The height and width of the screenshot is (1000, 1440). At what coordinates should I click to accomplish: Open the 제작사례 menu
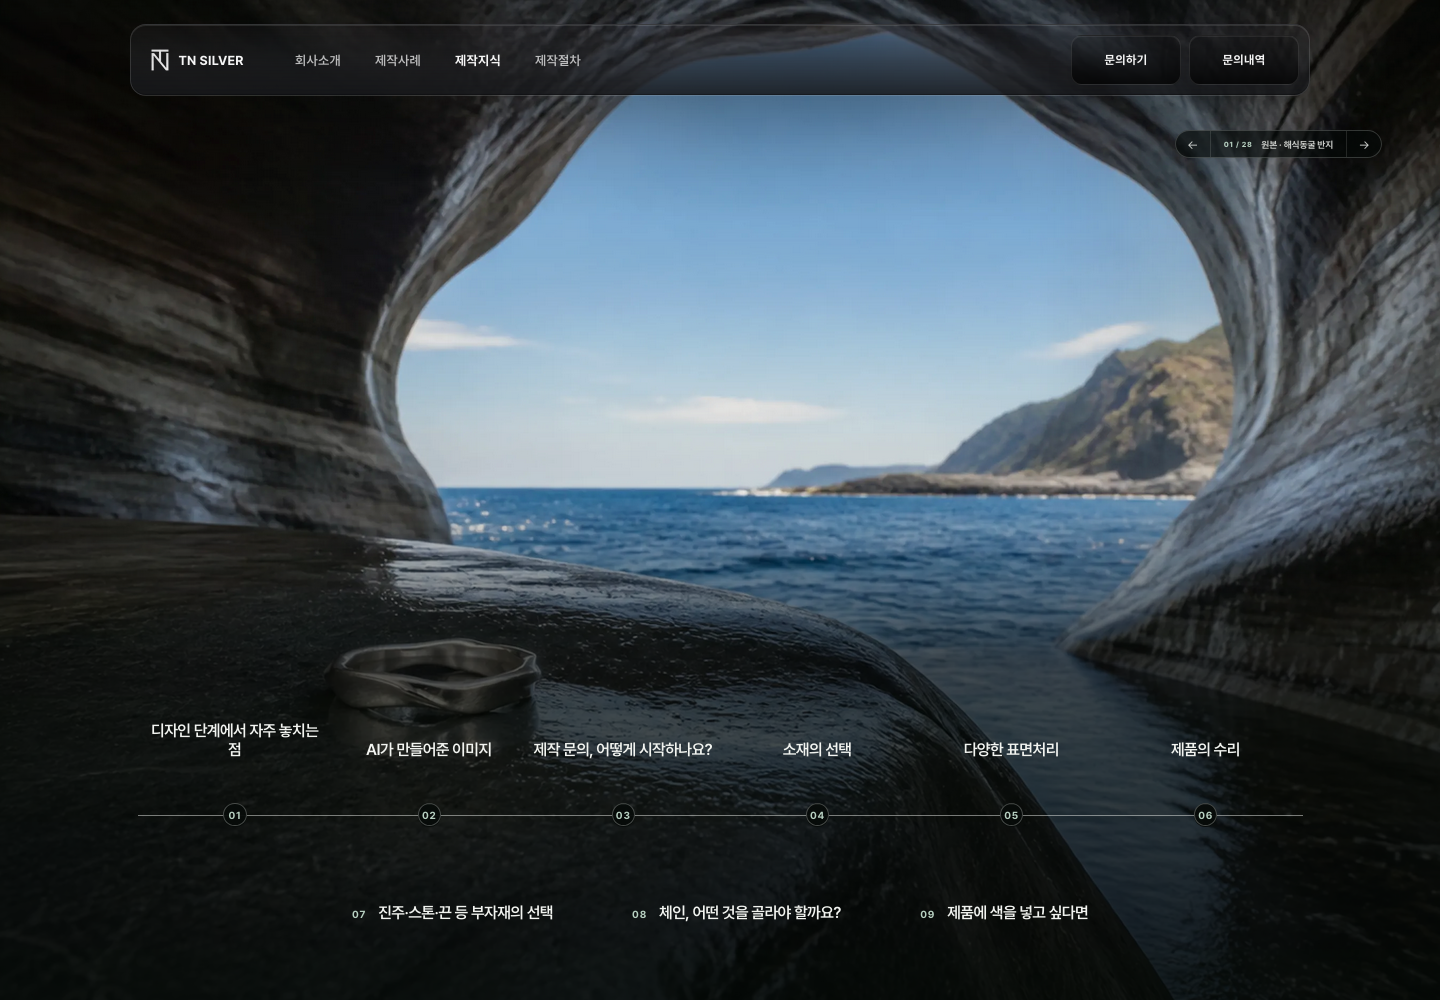point(398,61)
